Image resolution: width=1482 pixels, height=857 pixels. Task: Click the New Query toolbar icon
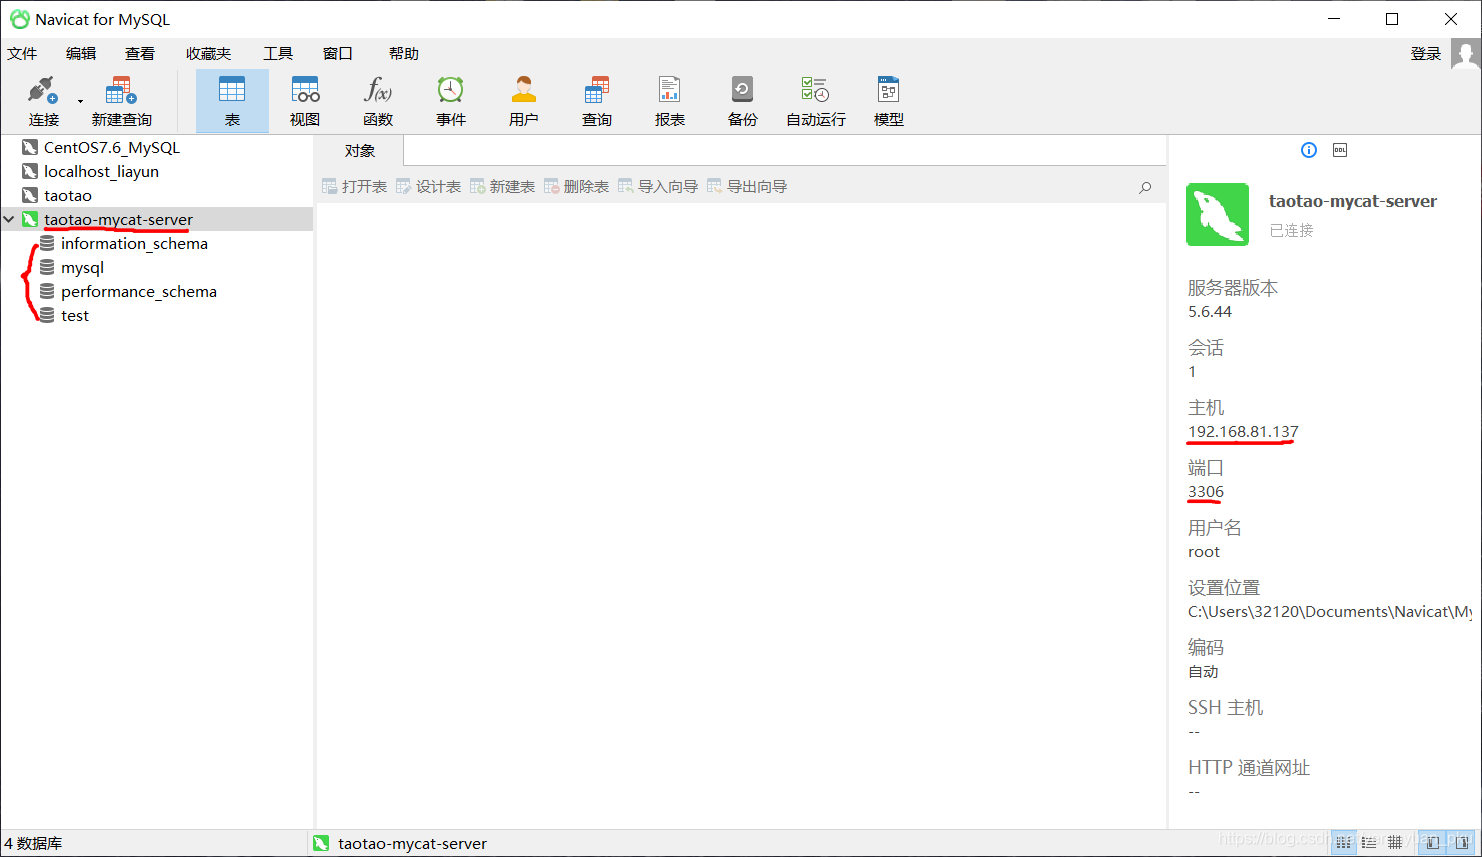(121, 101)
